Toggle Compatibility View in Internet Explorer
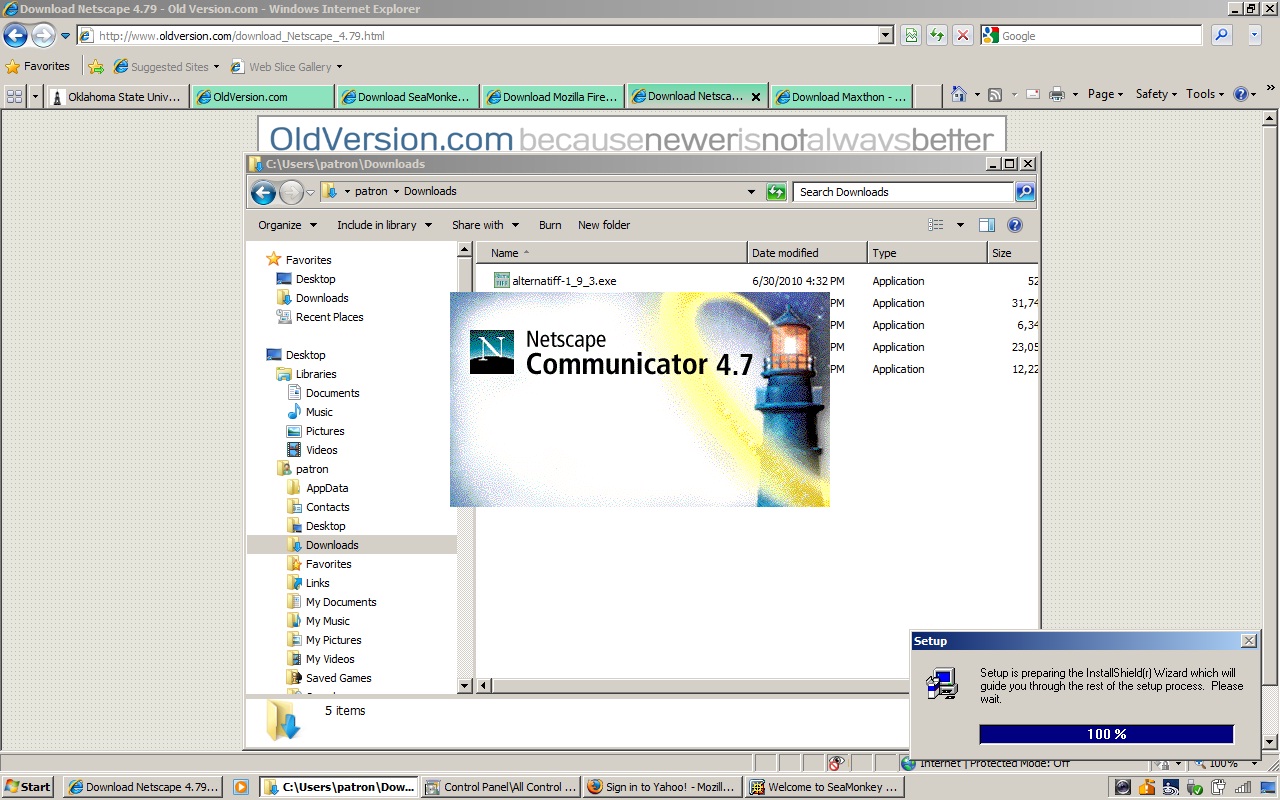This screenshot has height=800, width=1280. click(911, 36)
